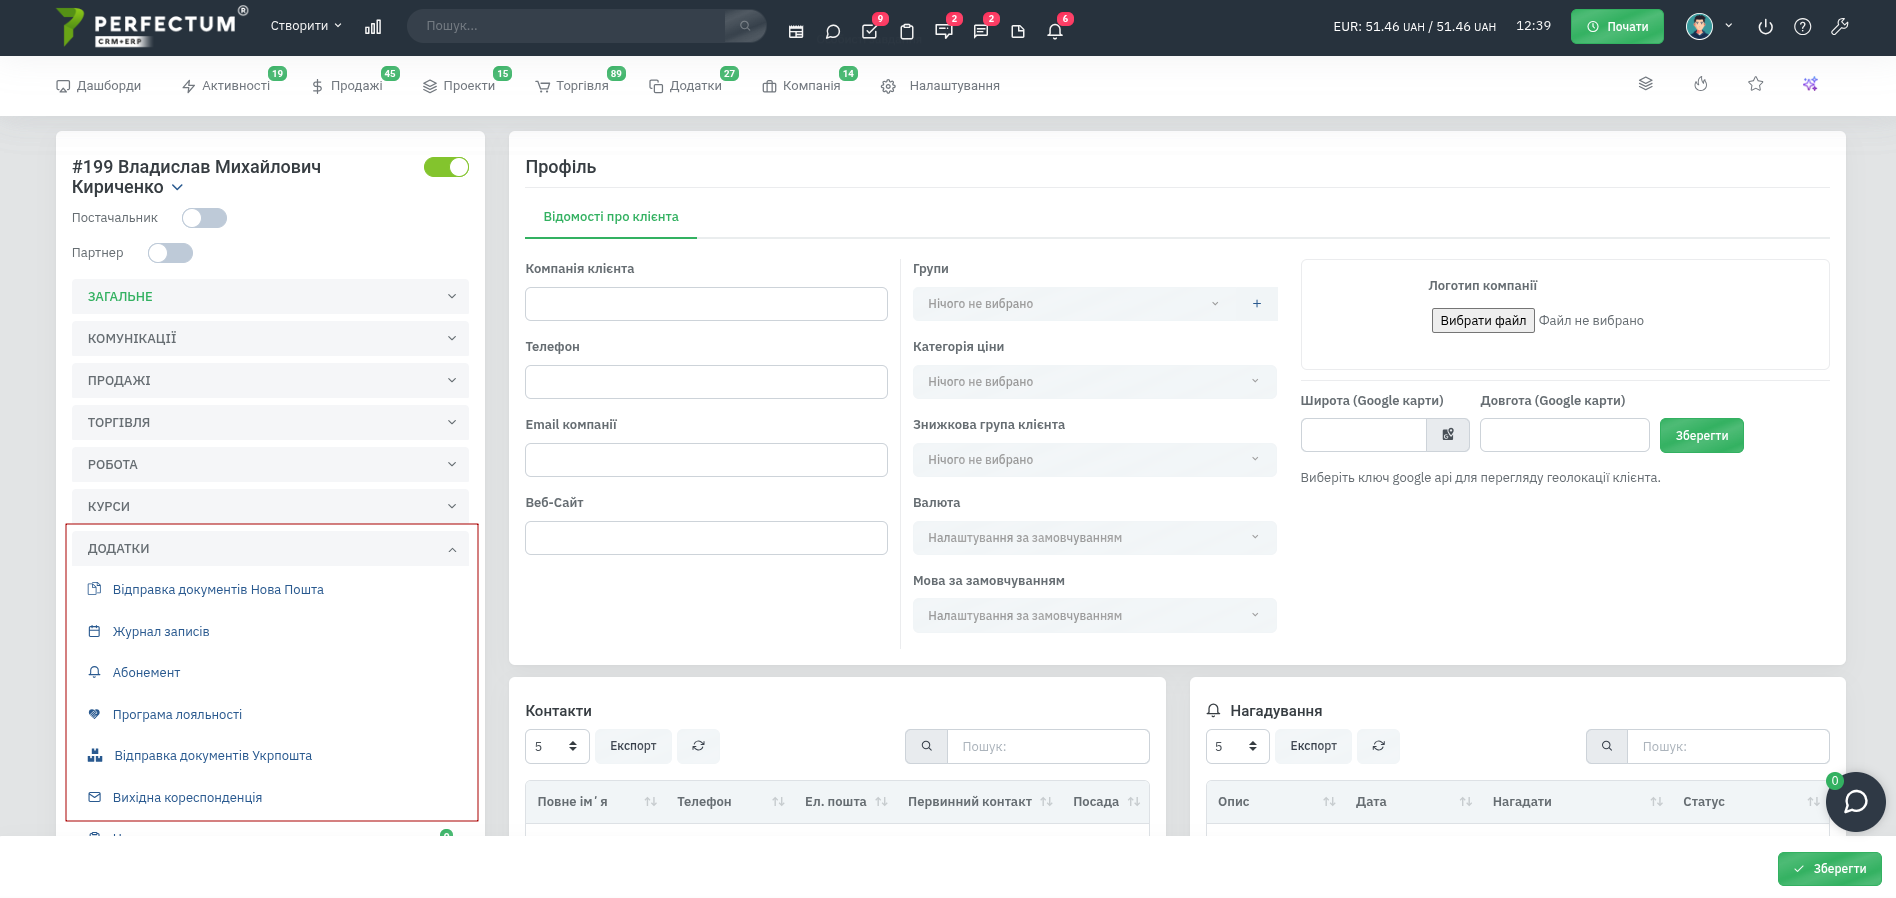Toggle the client active green switch

coord(446,167)
